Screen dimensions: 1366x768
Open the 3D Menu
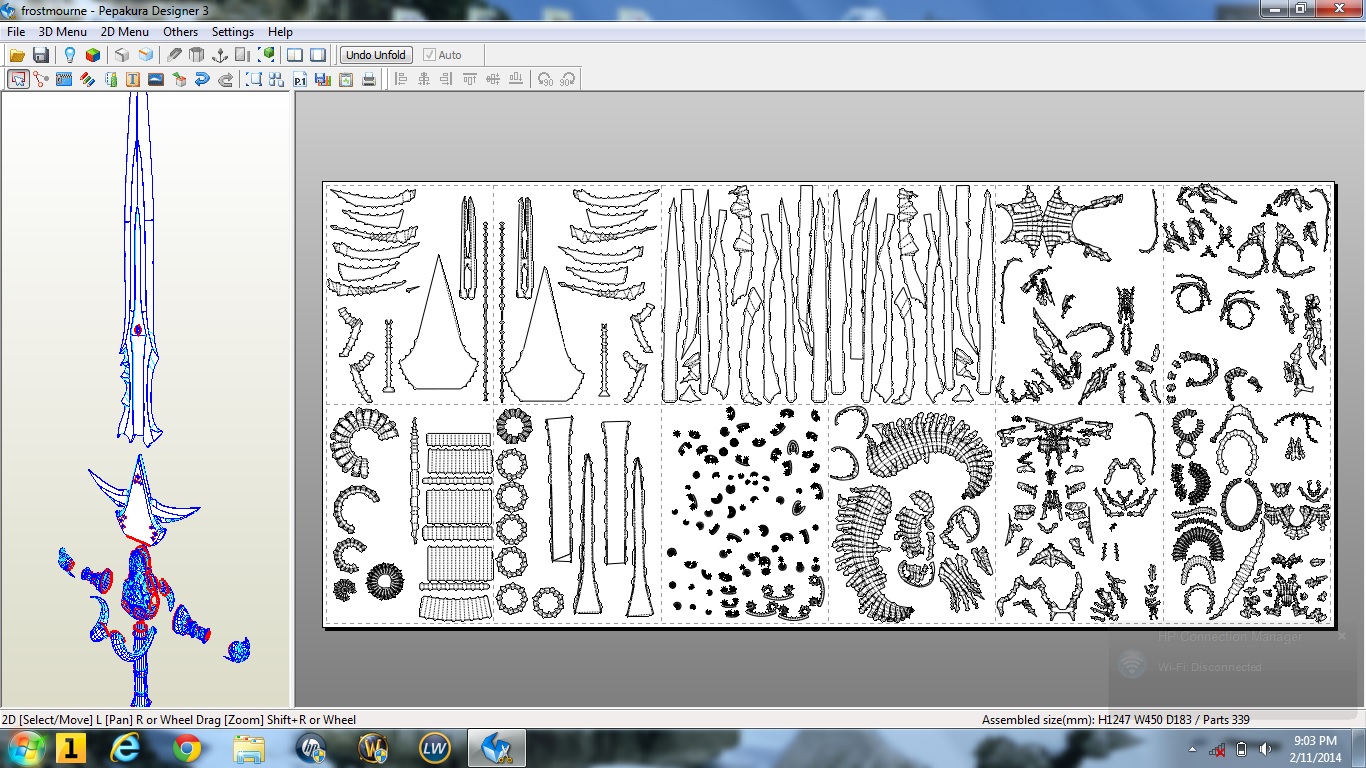pos(63,32)
